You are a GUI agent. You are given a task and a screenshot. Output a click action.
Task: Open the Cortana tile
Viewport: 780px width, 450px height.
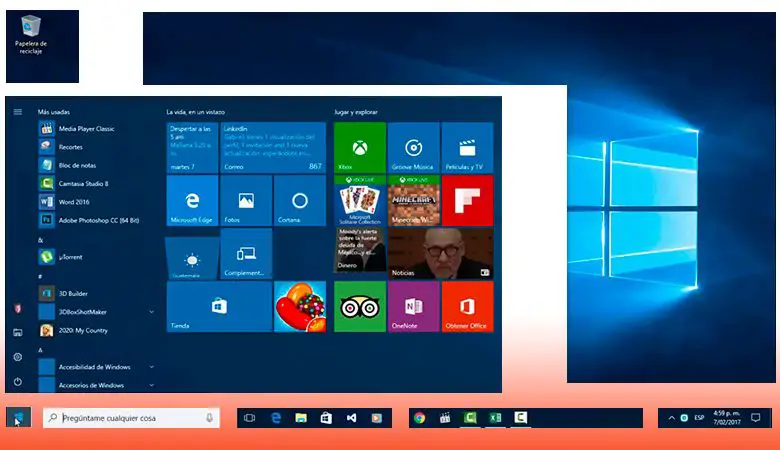[x=299, y=200]
